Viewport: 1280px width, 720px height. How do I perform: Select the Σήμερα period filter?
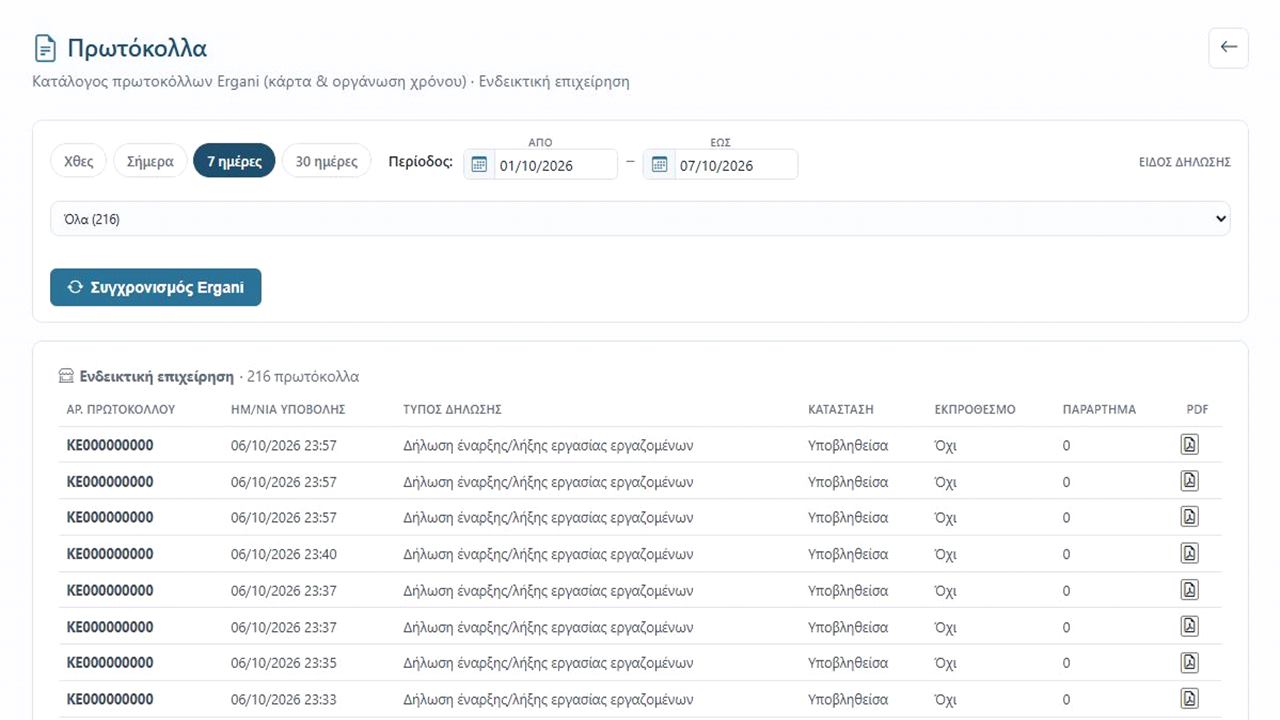point(150,161)
